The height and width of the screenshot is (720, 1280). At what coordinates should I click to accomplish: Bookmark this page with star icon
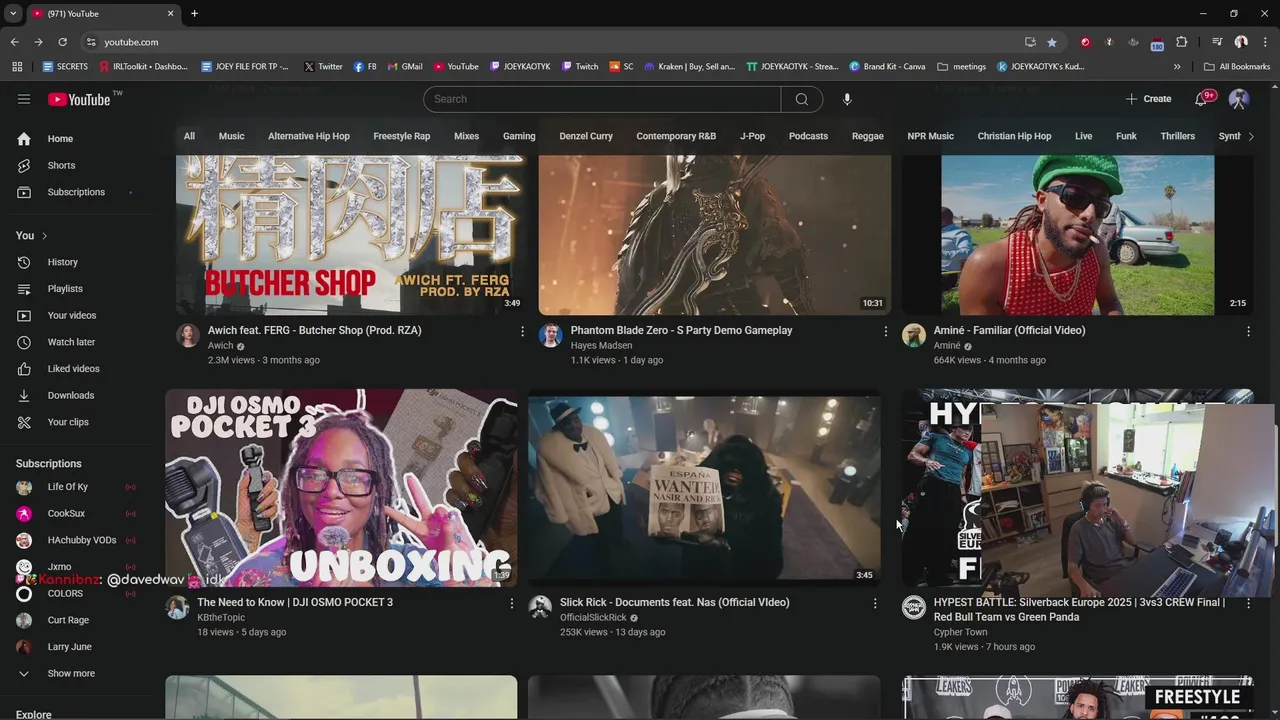(1052, 42)
